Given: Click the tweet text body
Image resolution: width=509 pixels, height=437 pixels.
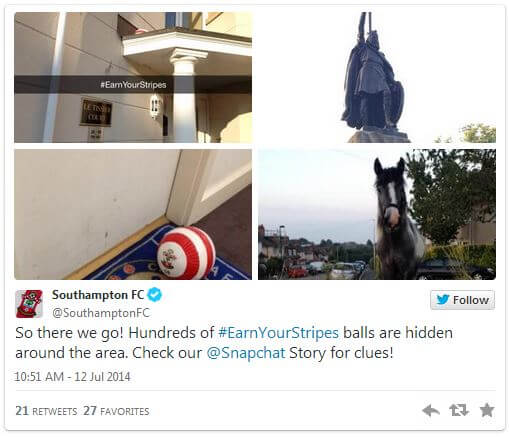Looking at the screenshot, I should (x=234, y=343).
